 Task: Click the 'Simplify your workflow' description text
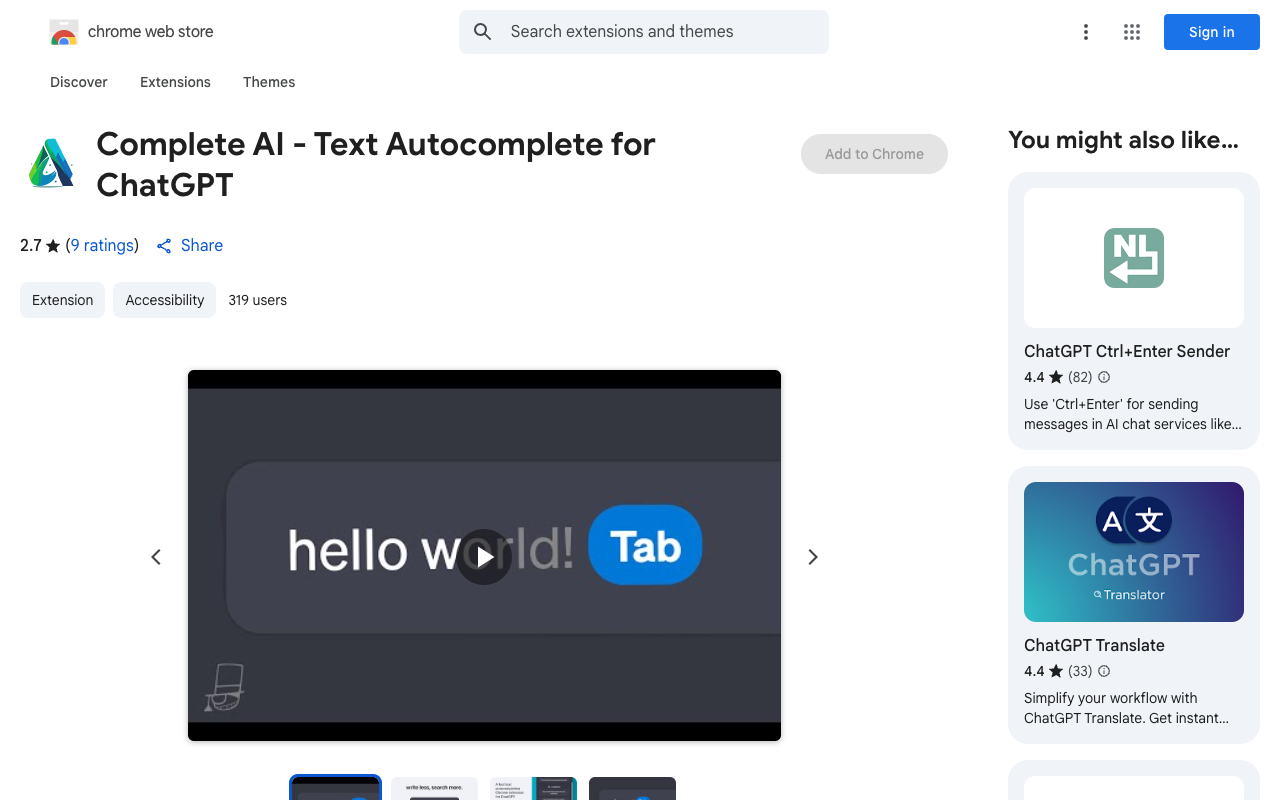click(1127, 708)
